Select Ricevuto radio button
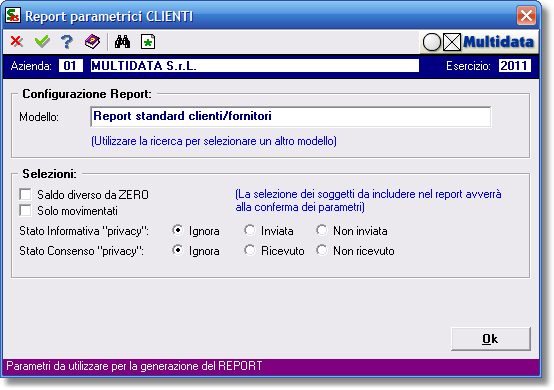 pos(250,250)
